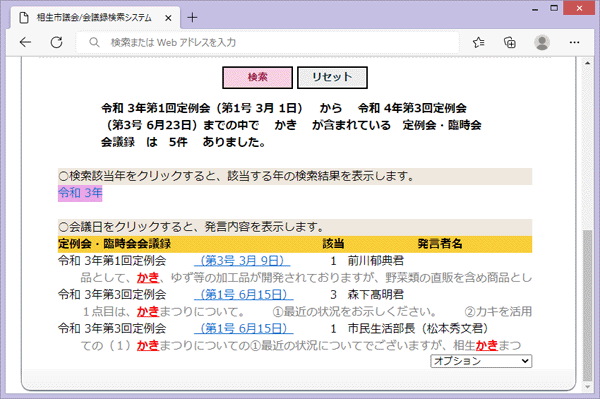This screenshot has width=600, height=399.
Task: Click the 令和 3年 year link
Action: tap(80, 193)
